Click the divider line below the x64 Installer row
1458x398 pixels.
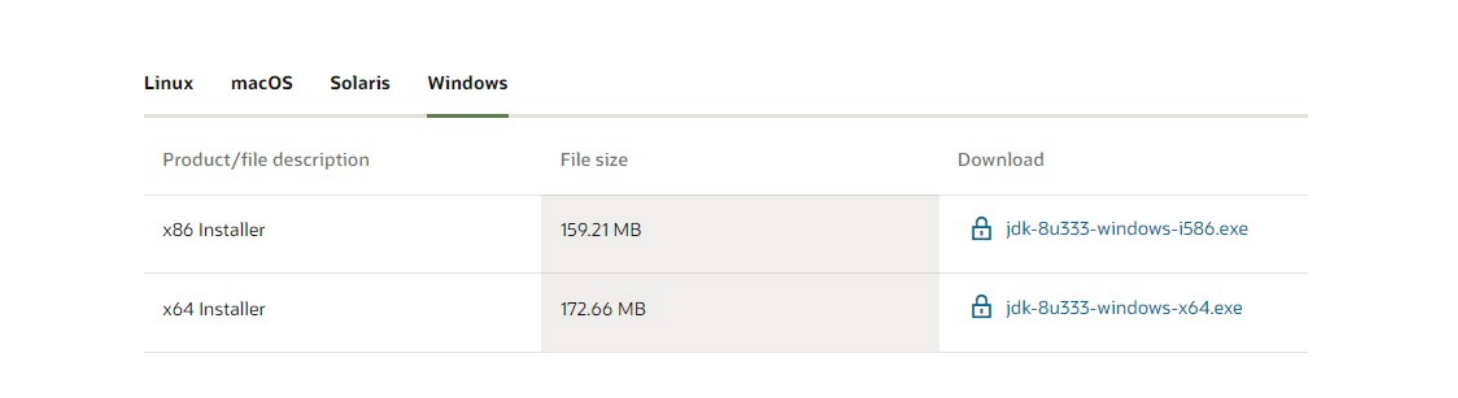tap(726, 352)
